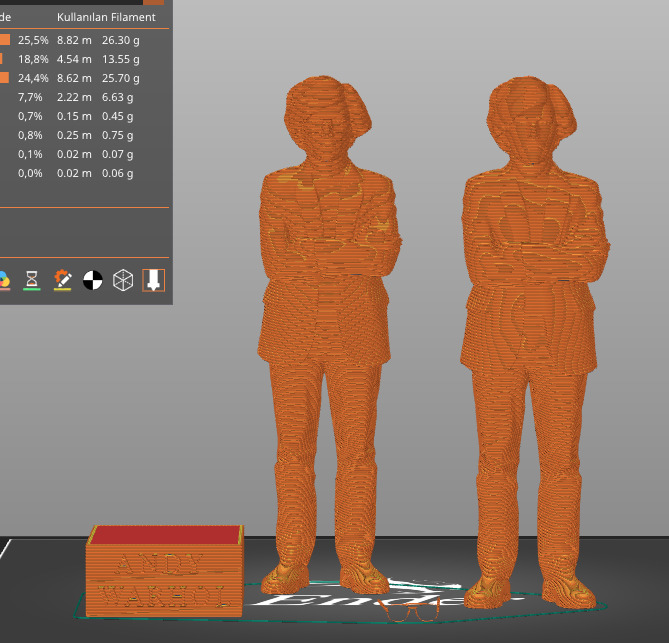The image size is (669, 643).
Task: Select the 25,5% percentage value
Action: [33, 40]
